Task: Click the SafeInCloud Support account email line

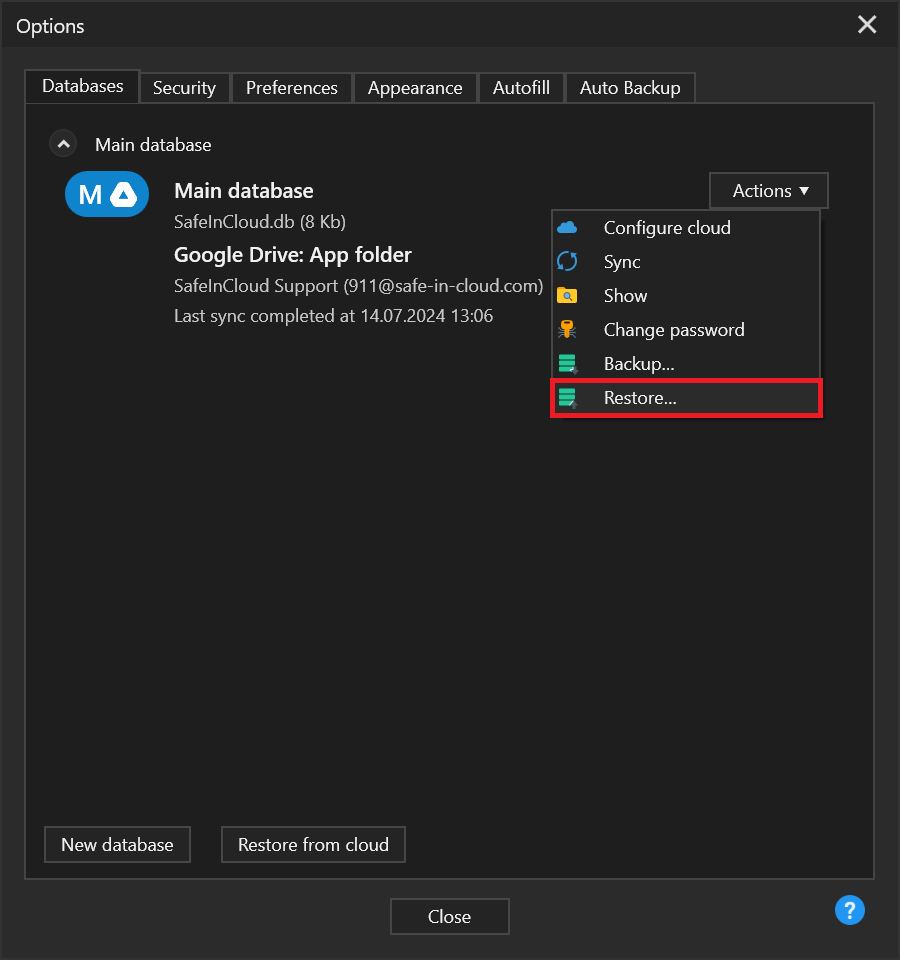Action: [x=358, y=286]
